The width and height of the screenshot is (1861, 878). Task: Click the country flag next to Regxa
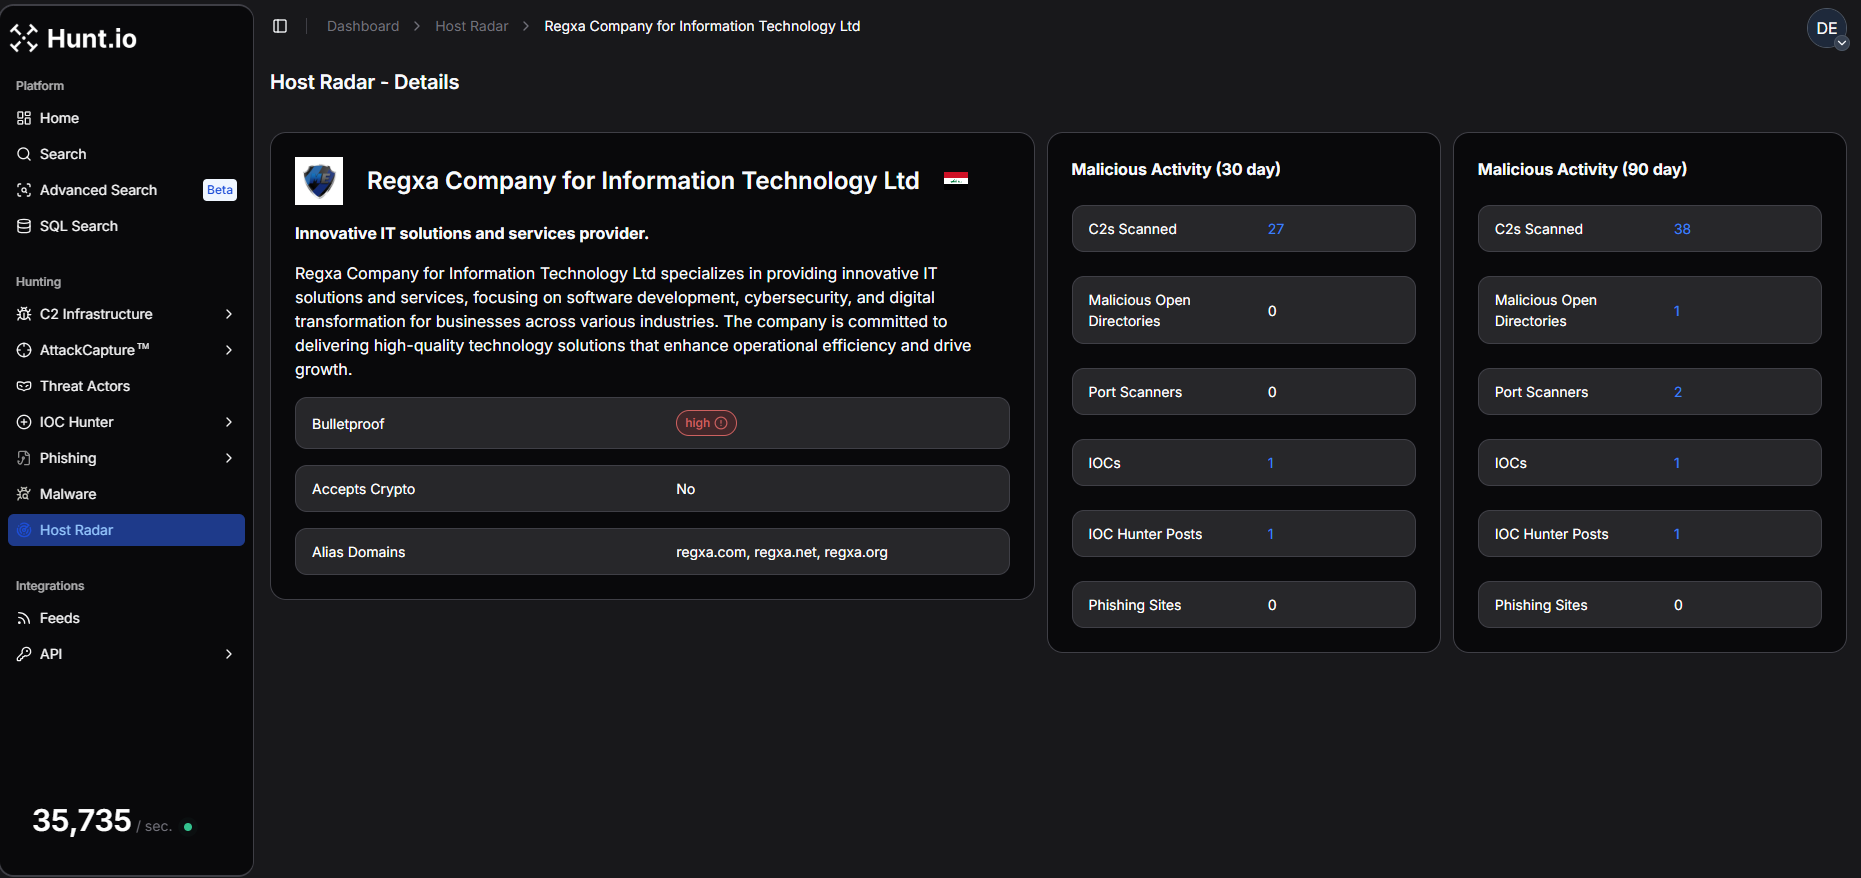(x=956, y=179)
